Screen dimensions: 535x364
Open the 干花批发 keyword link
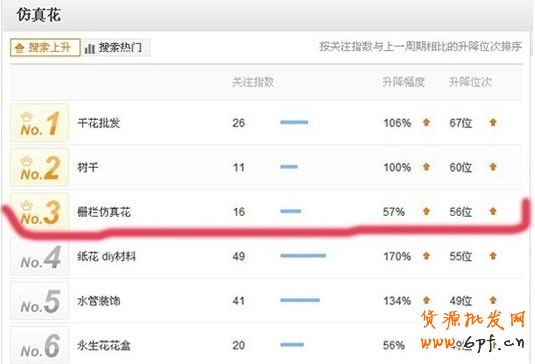point(99,123)
